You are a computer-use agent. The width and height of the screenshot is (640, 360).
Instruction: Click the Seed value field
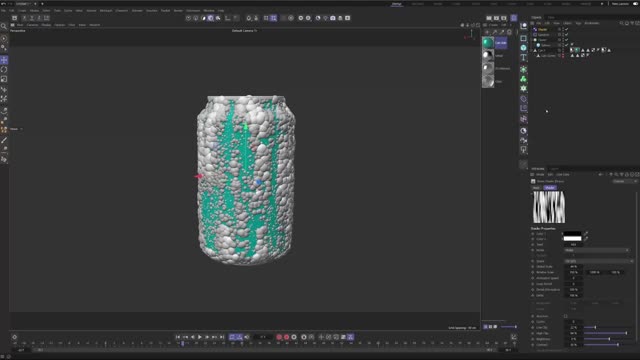click(x=573, y=244)
